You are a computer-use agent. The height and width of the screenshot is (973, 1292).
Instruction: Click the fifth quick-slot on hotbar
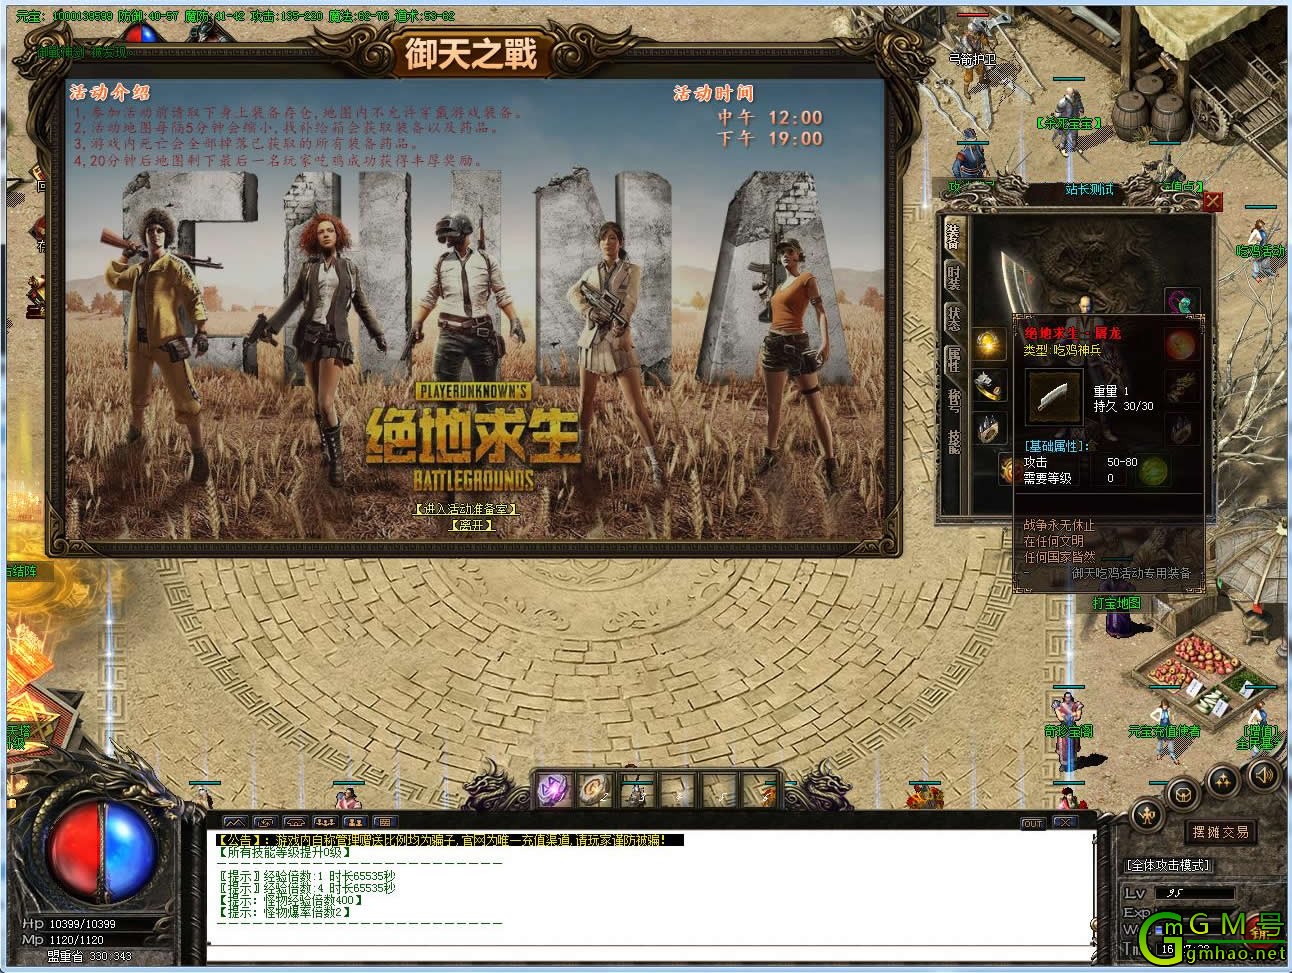point(718,790)
